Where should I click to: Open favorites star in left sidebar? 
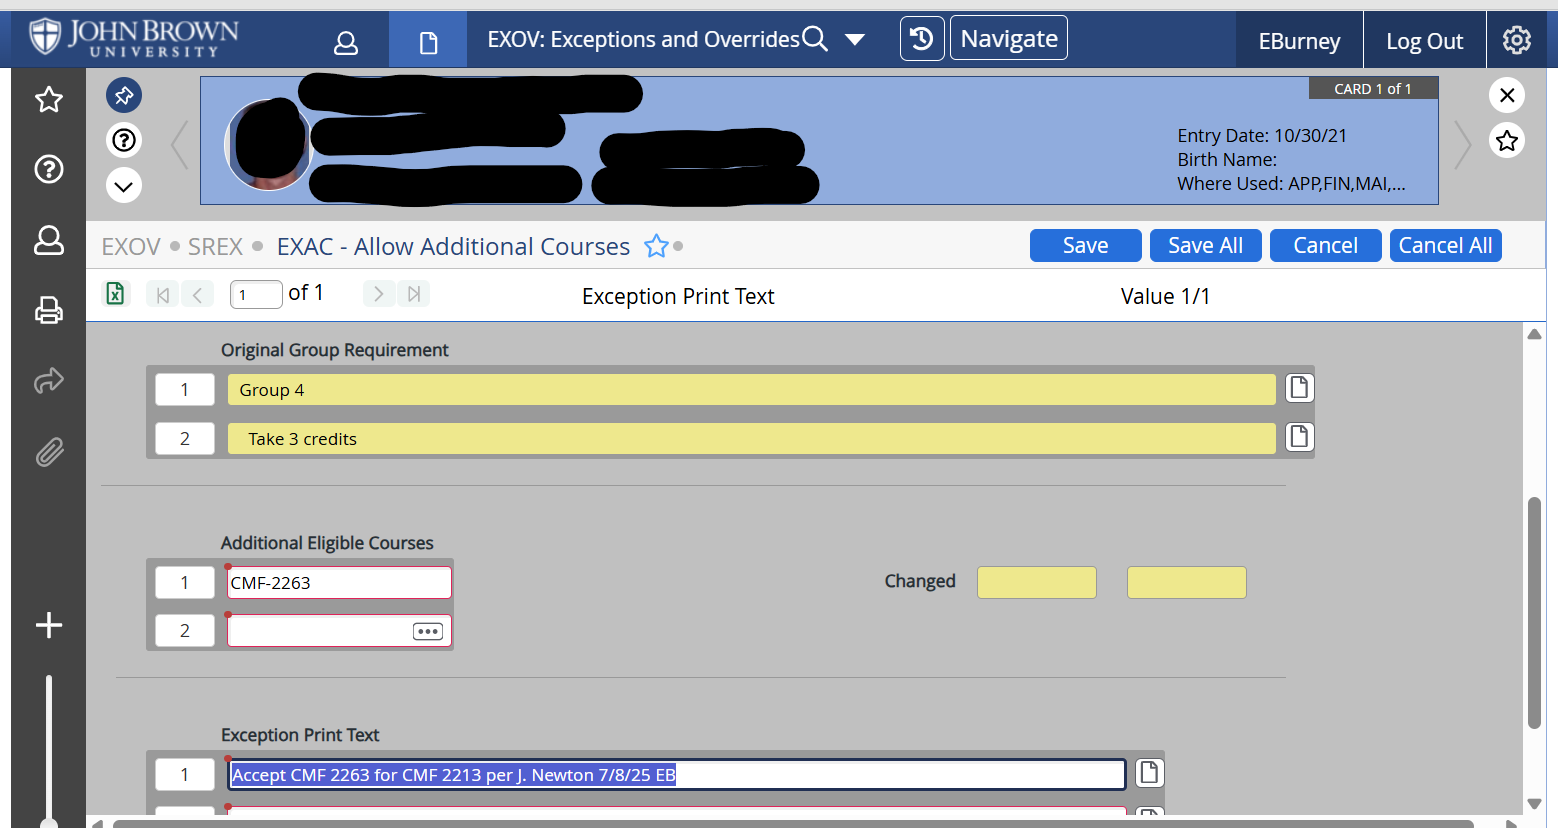pos(49,100)
